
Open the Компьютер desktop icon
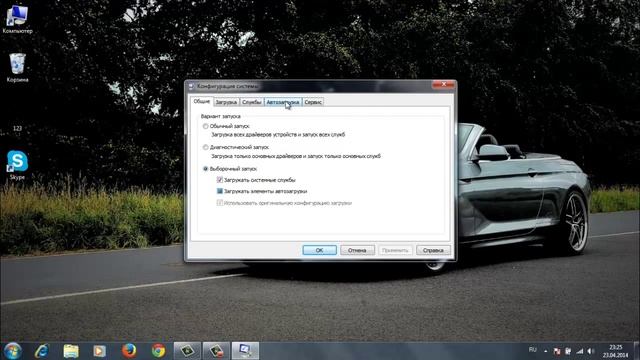[17, 19]
